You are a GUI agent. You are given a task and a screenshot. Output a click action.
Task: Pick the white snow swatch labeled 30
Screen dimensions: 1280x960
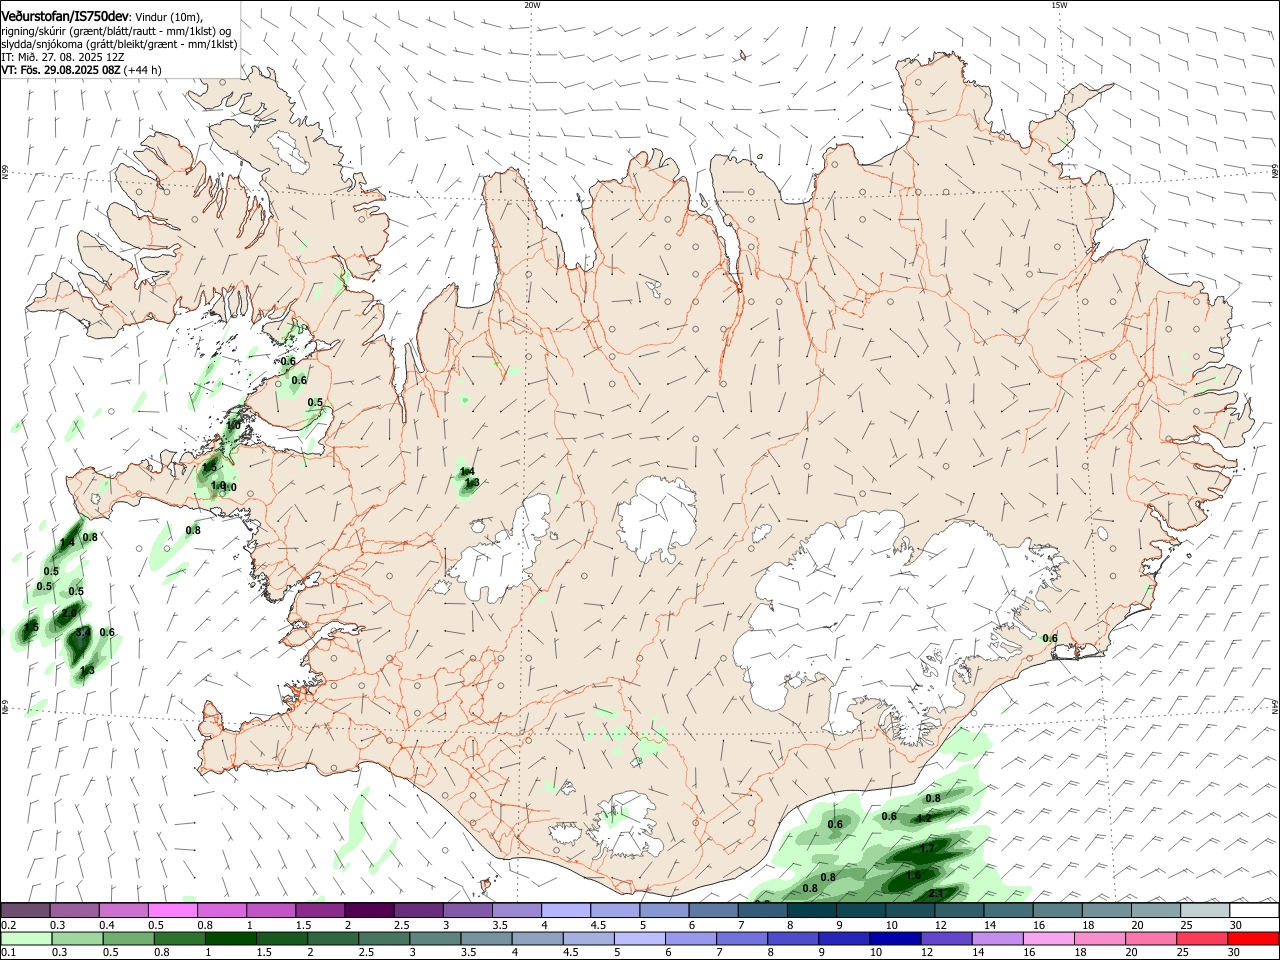(1254, 910)
